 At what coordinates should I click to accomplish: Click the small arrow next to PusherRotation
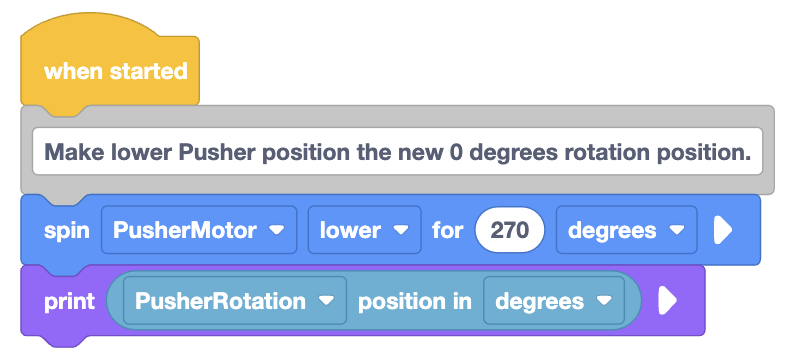click(326, 301)
